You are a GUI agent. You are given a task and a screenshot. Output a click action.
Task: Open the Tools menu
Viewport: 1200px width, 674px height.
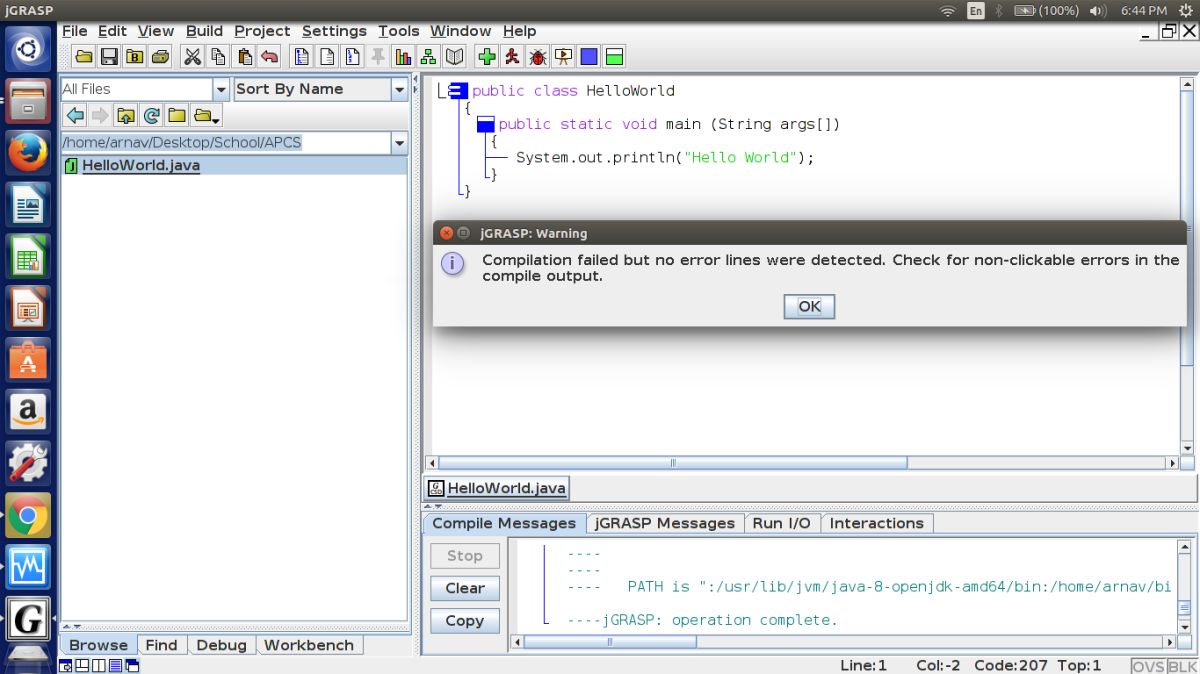tap(399, 31)
